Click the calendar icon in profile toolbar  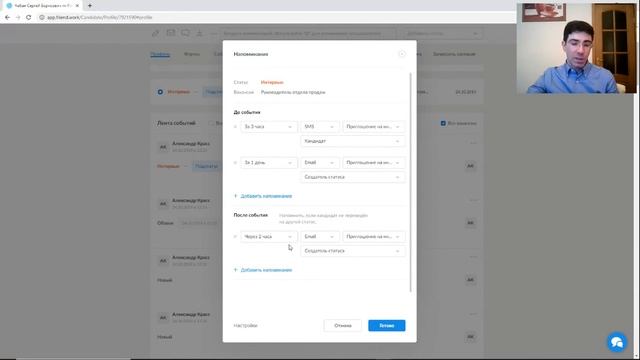(x=171, y=33)
